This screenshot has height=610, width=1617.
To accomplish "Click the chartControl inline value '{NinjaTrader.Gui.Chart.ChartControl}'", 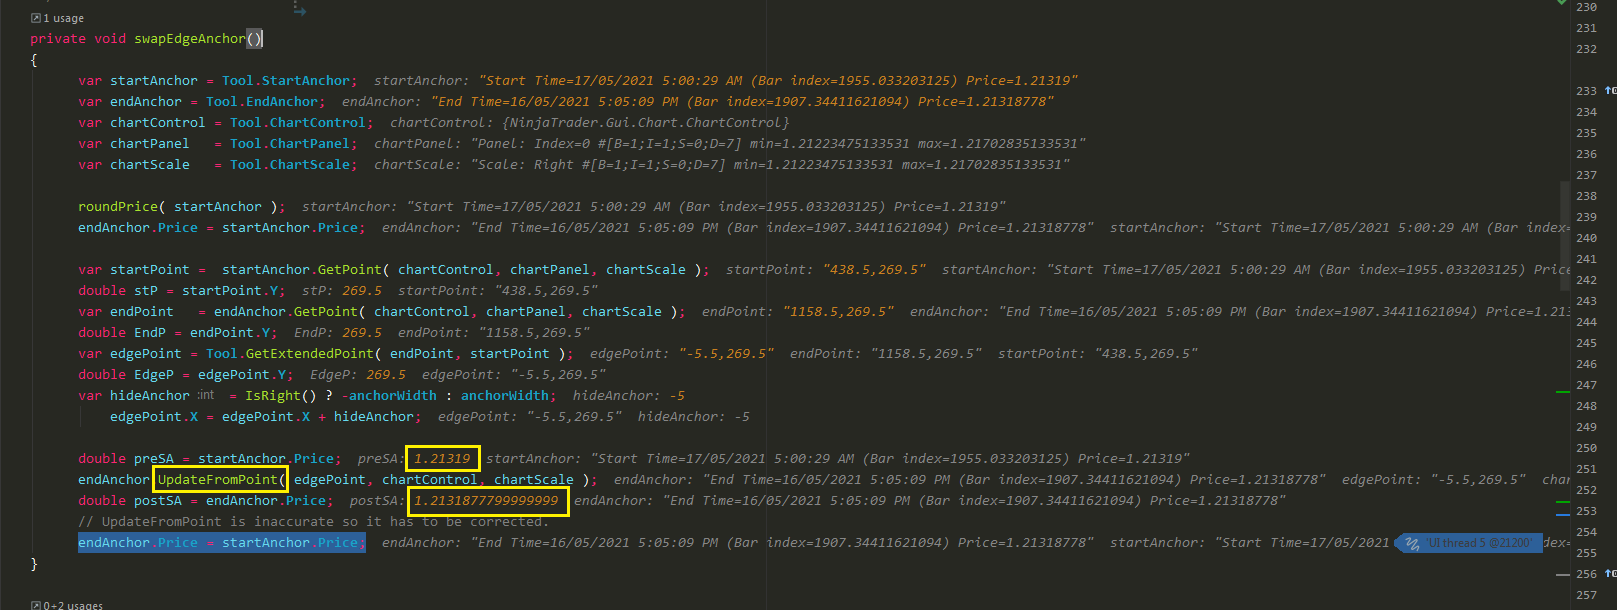I will (646, 123).
